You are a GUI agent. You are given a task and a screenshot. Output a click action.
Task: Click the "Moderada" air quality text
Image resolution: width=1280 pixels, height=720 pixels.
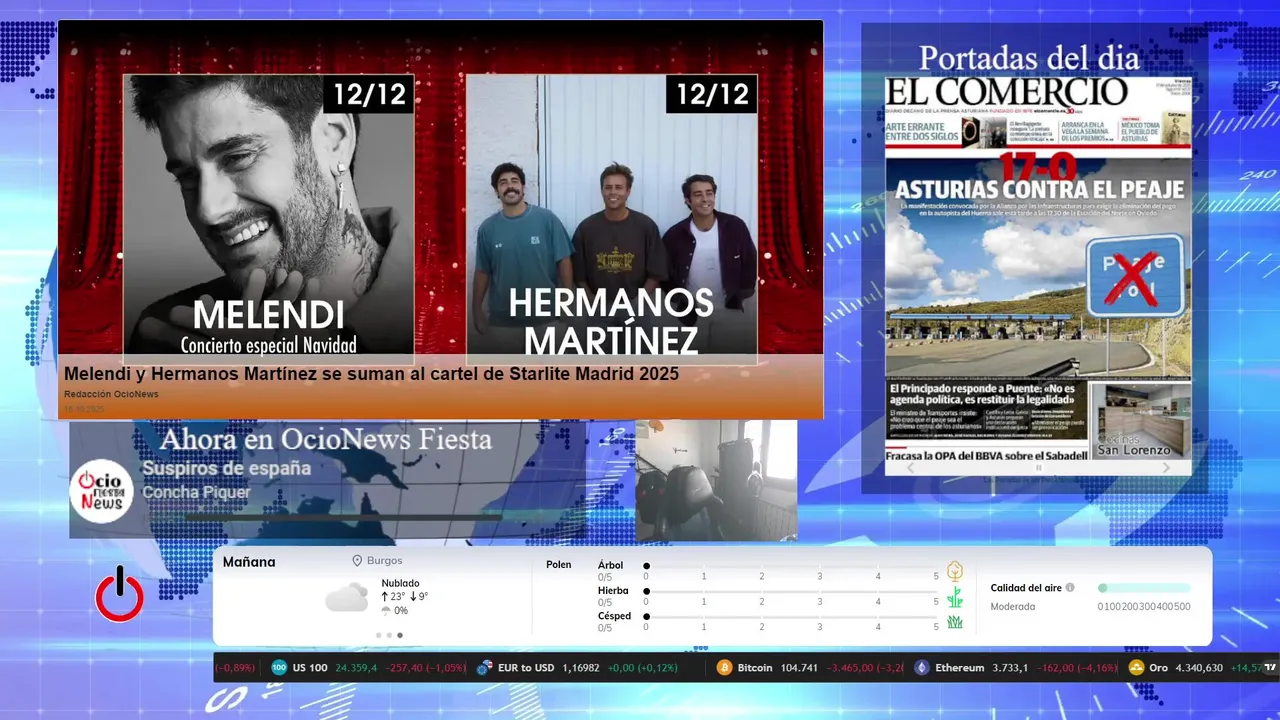[1013, 606]
